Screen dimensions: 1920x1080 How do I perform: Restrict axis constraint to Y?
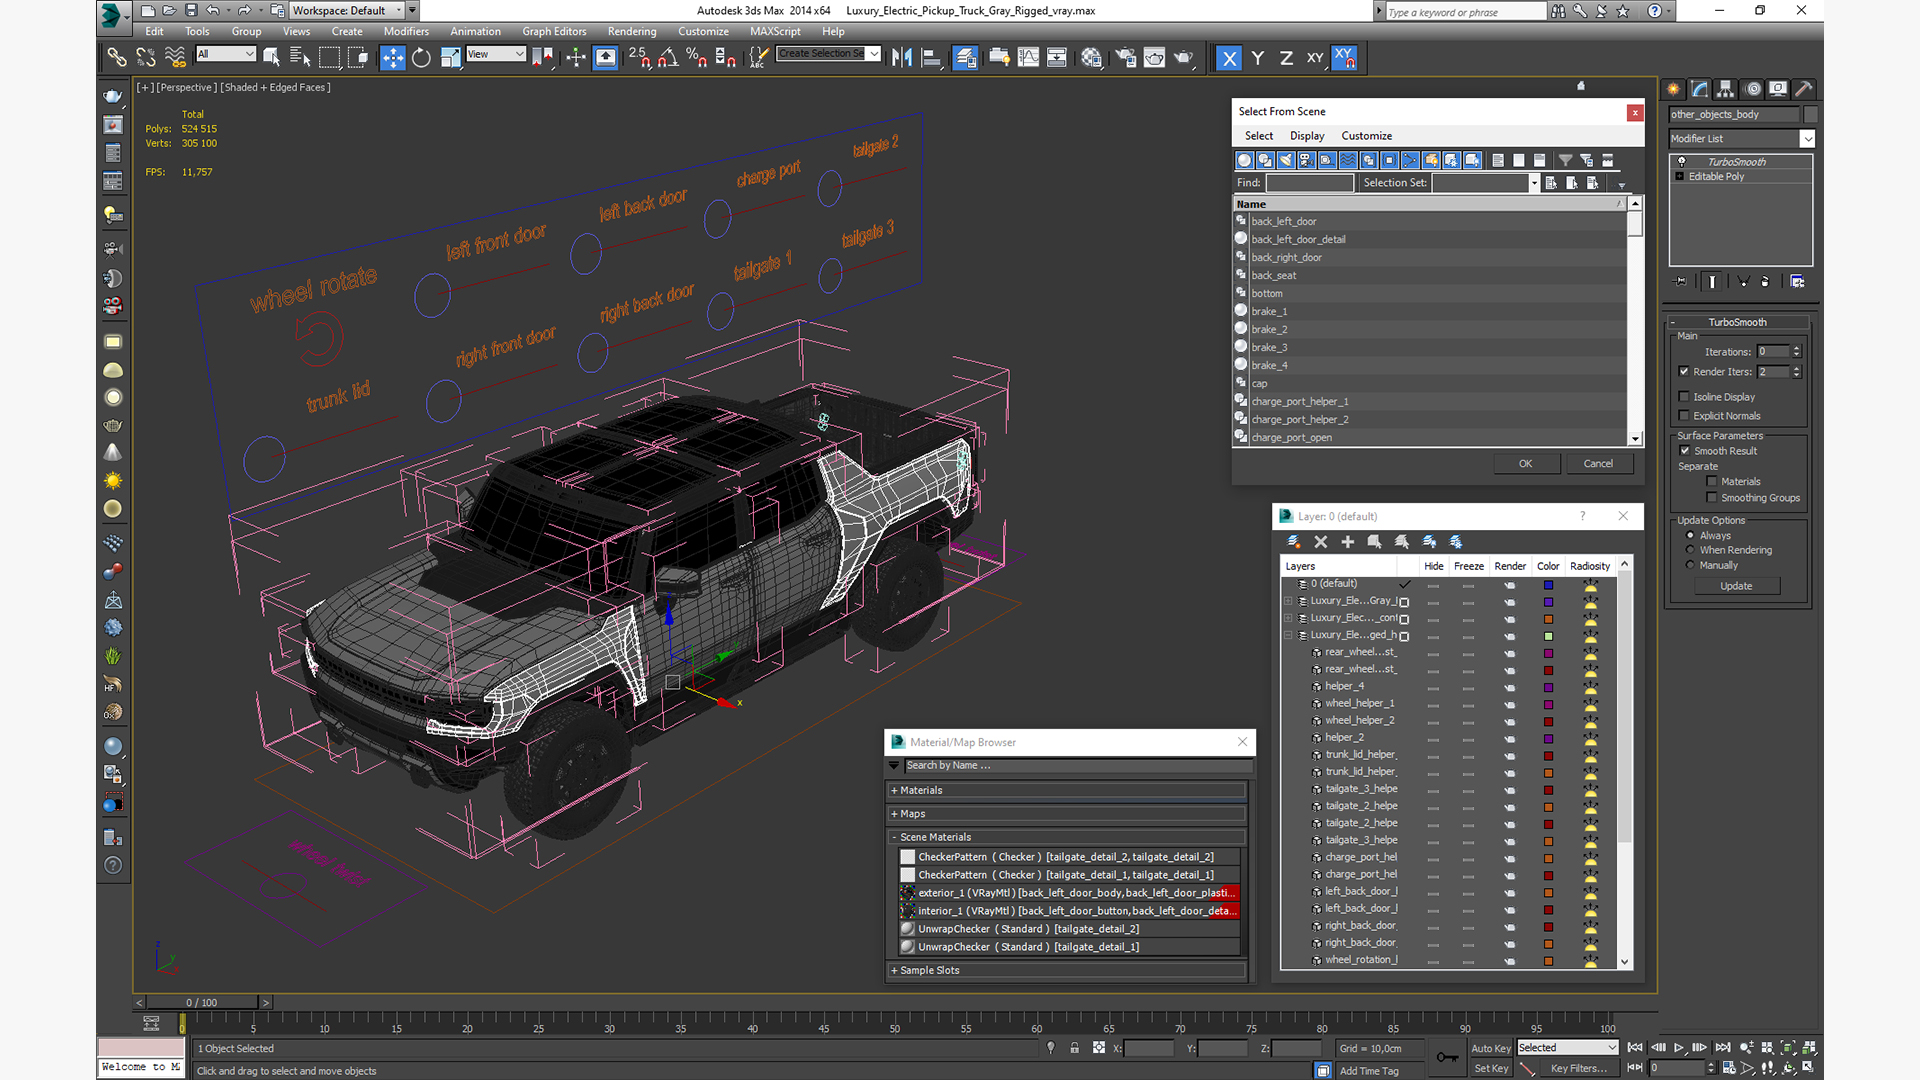(1258, 58)
